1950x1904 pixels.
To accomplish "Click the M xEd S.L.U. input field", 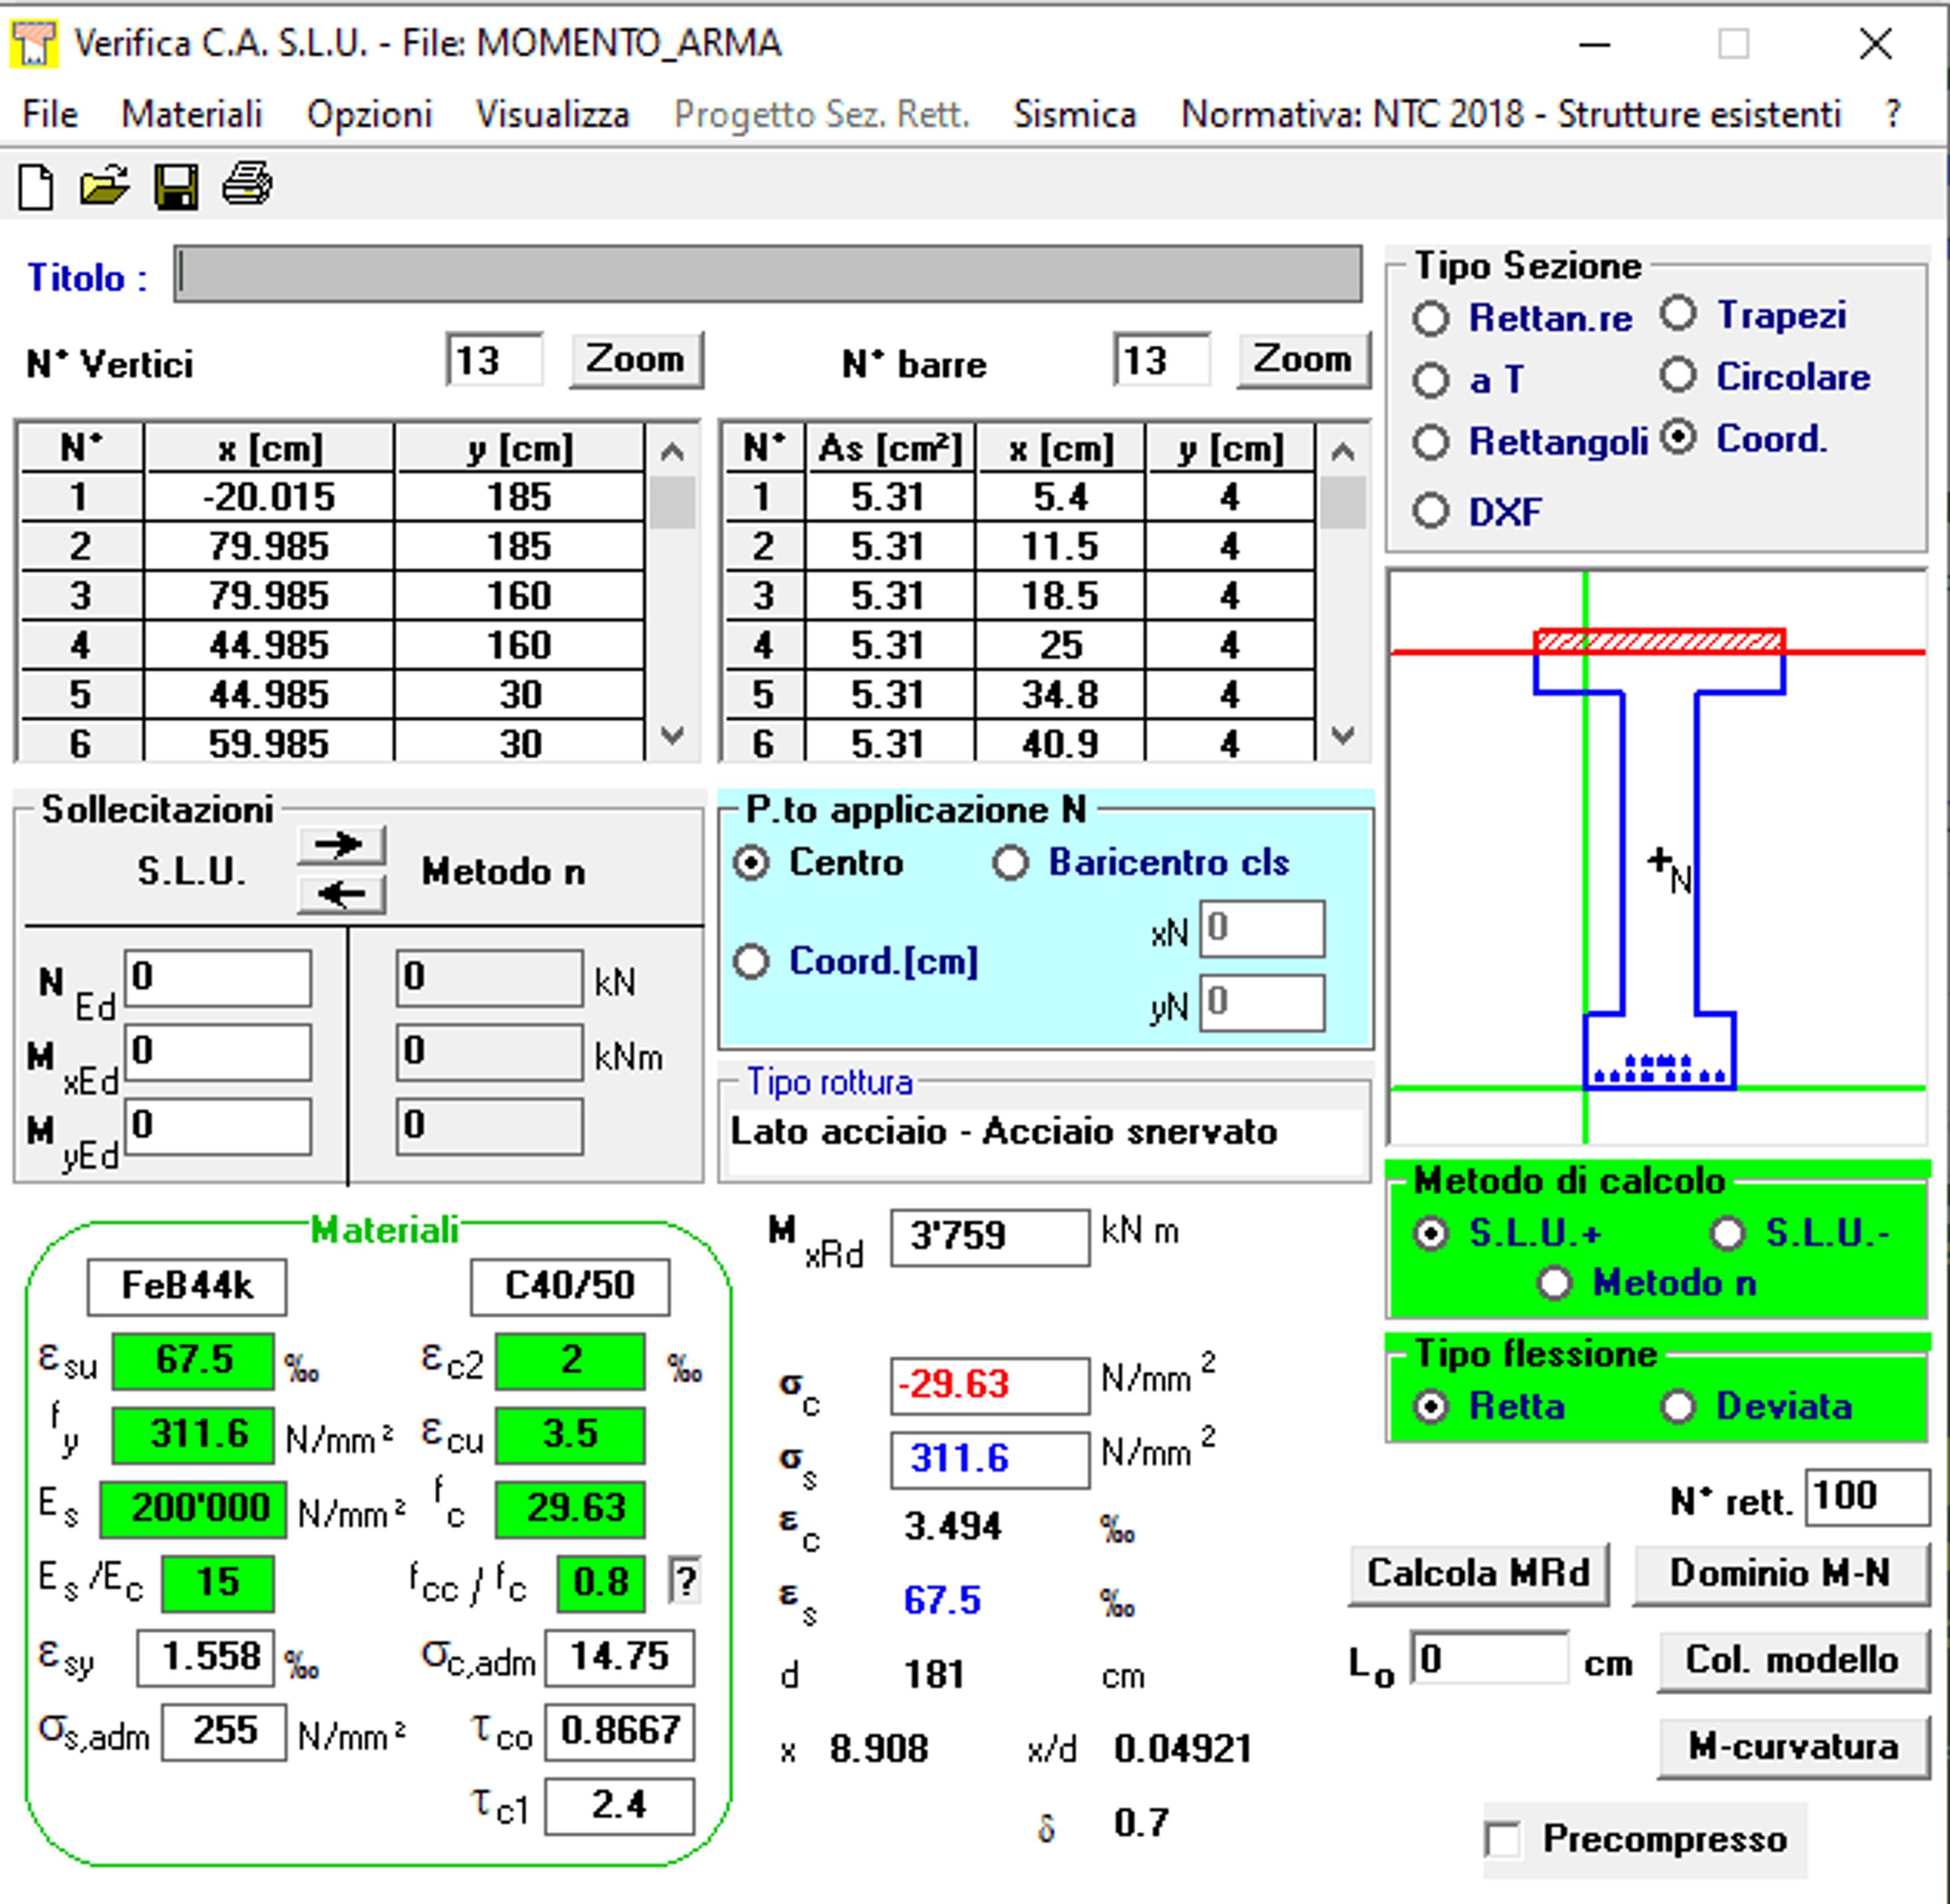I will point(217,1052).
